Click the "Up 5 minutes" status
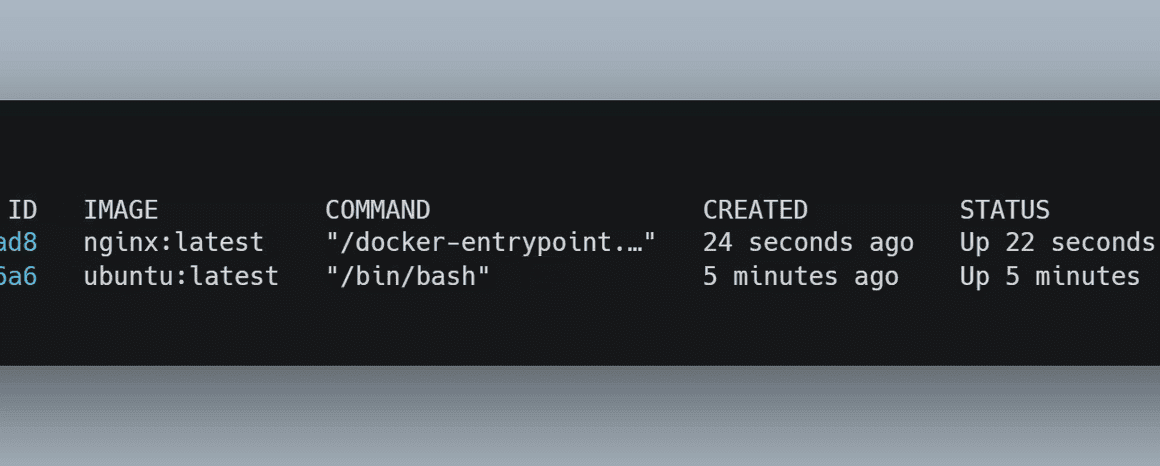 [x=1050, y=276]
